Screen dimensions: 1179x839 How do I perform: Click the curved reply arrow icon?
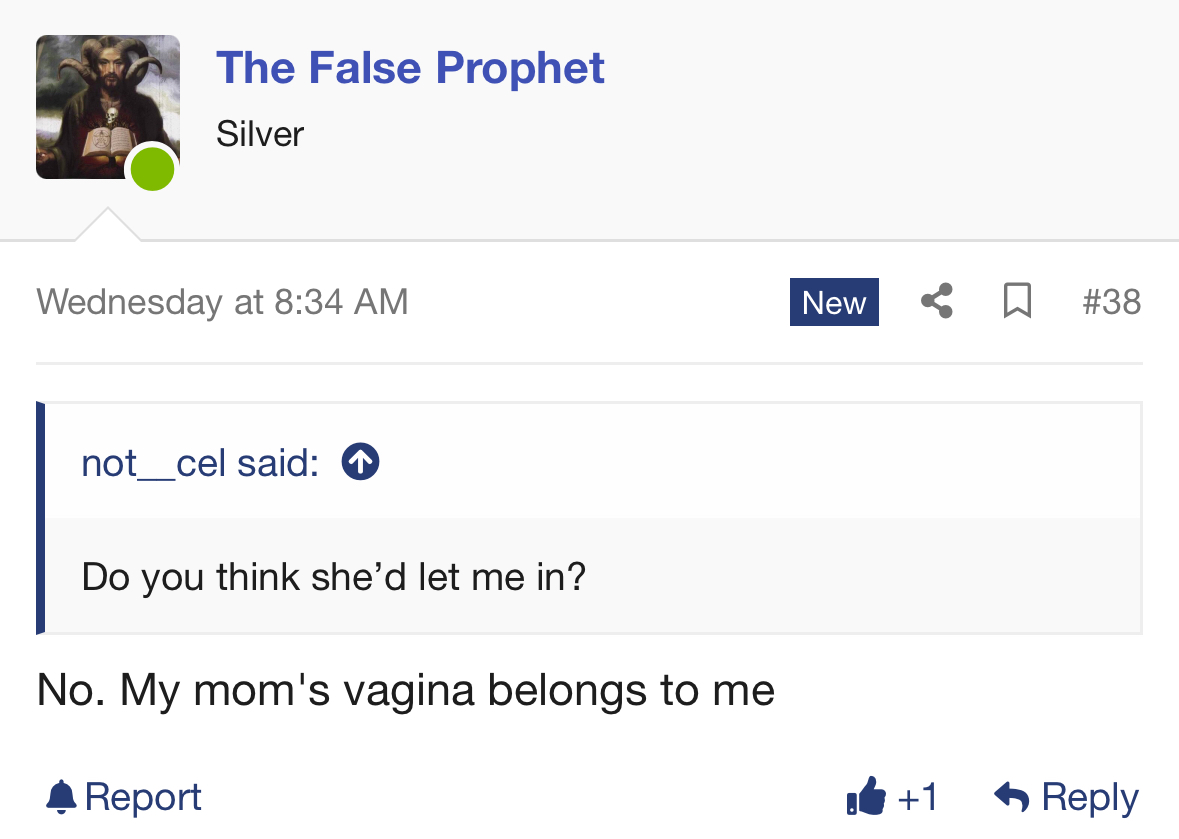click(x=1011, y=796)
